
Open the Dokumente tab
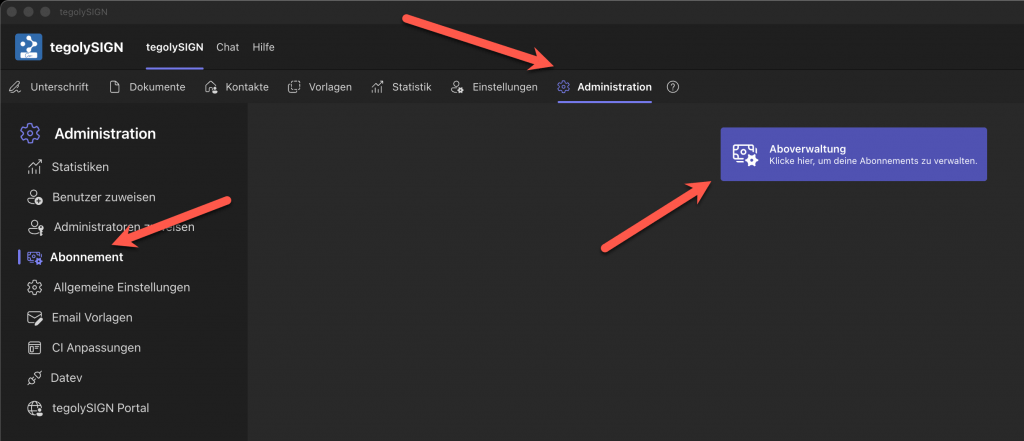(147, 87)
